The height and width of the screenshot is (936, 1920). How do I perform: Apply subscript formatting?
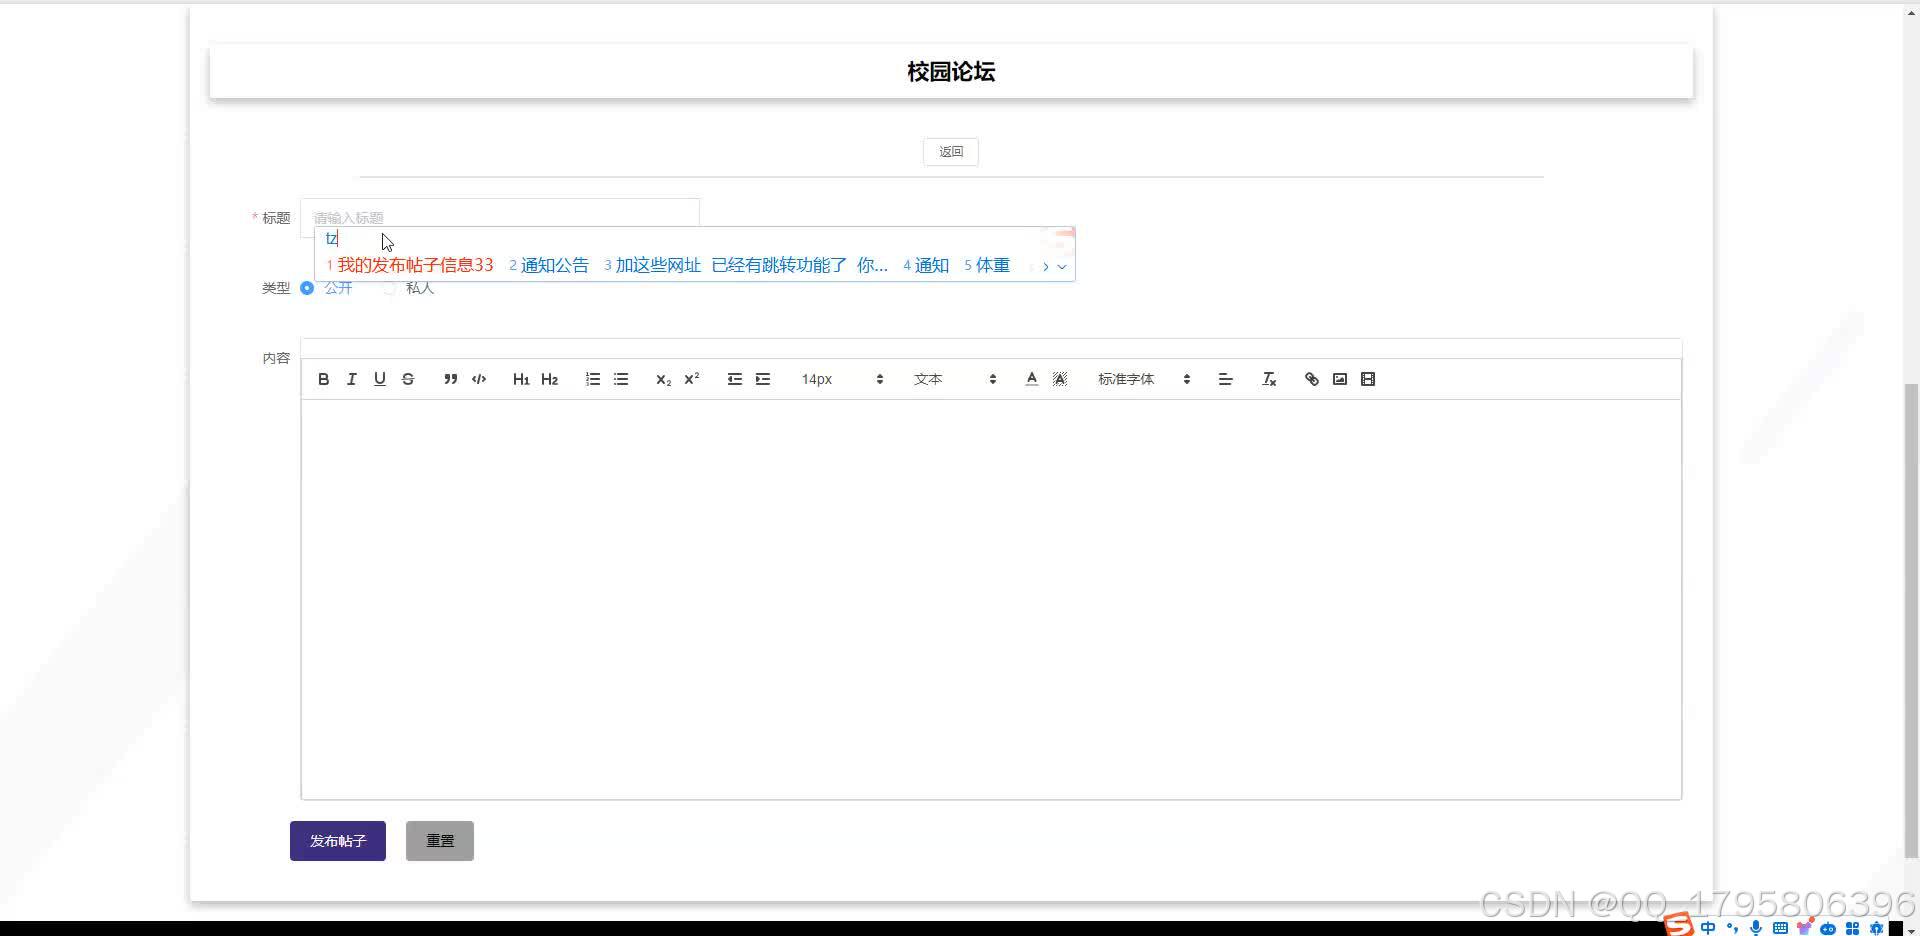pos(663,379)
